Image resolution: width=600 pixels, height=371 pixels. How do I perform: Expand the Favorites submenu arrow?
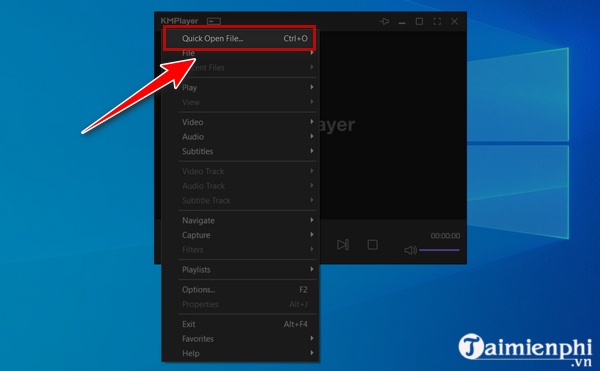tap(312, 338)
